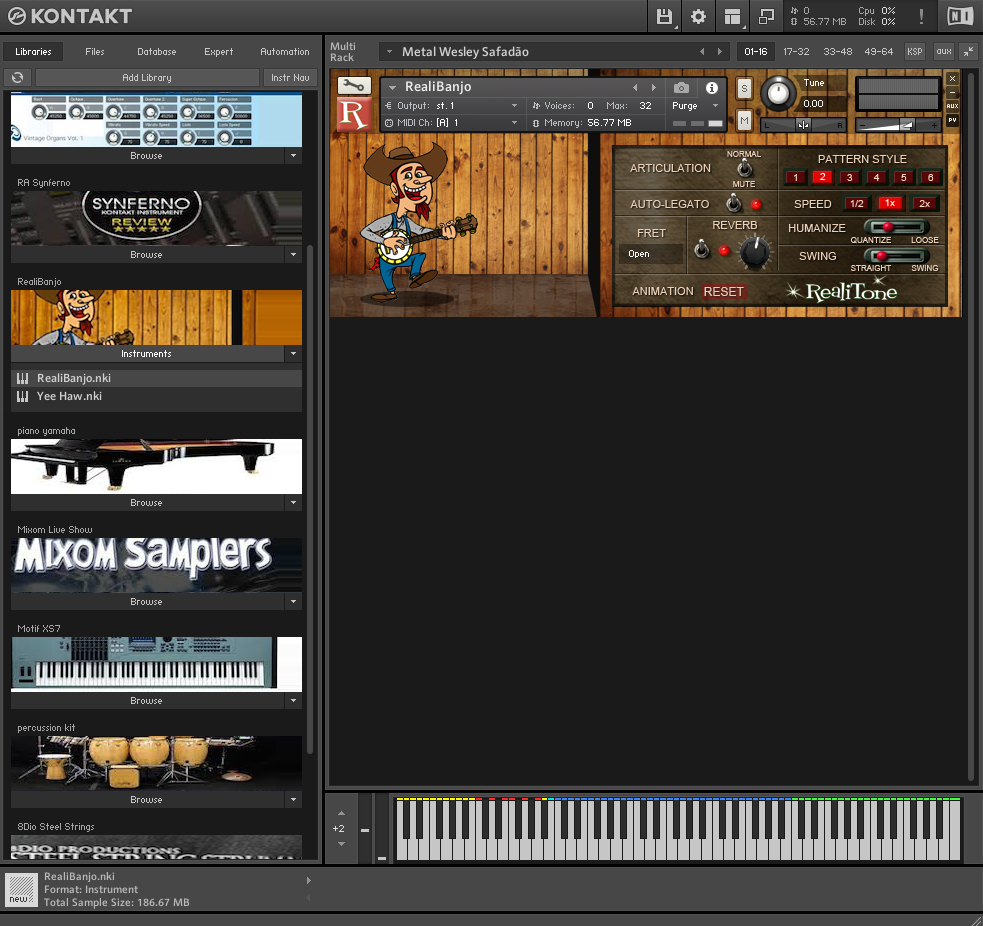Click the info pane expand arrow
The height and width of the screenshot is (926, 983).
point(308,880)
